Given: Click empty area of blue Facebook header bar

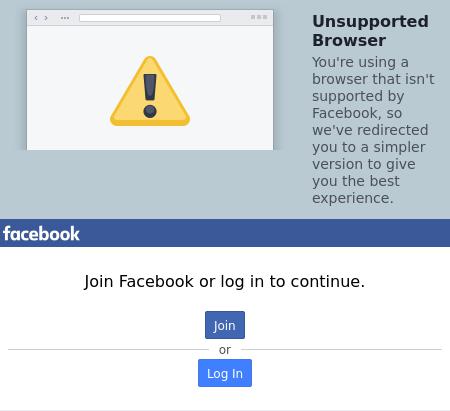Looking at the screenshot, I should 263,233.
